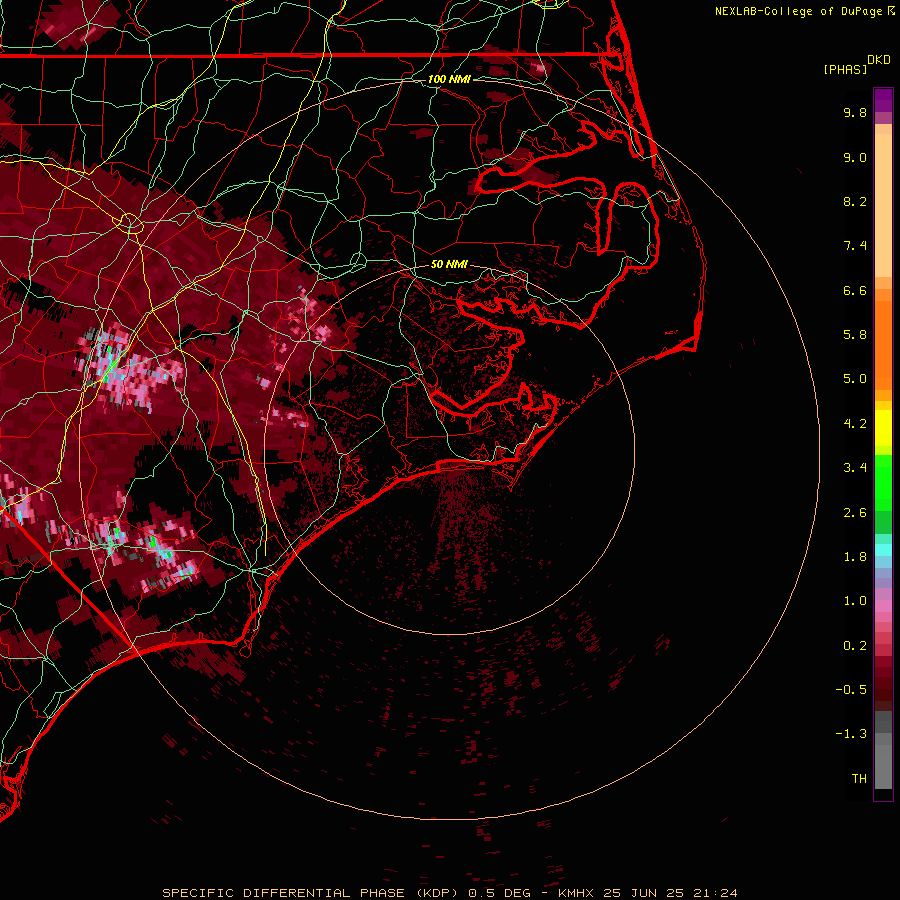Select the -0.5 scale value
Viewport: 900px width, 900px height.
point(851,690)
